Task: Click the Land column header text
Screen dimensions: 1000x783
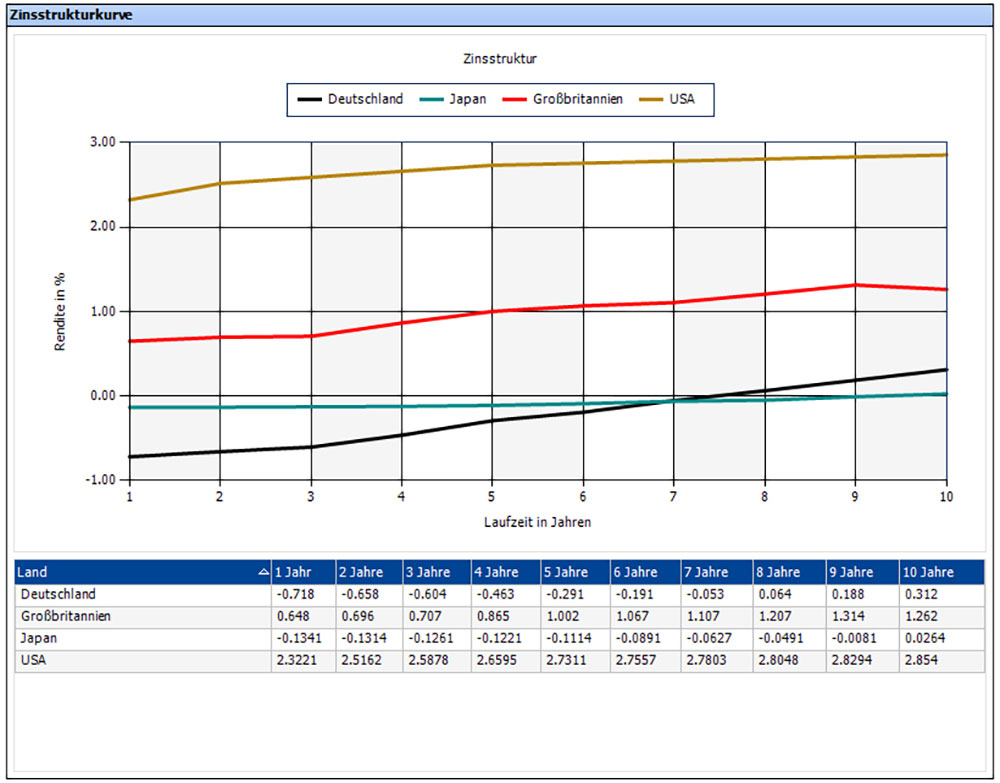Action: tap(33, 573)
